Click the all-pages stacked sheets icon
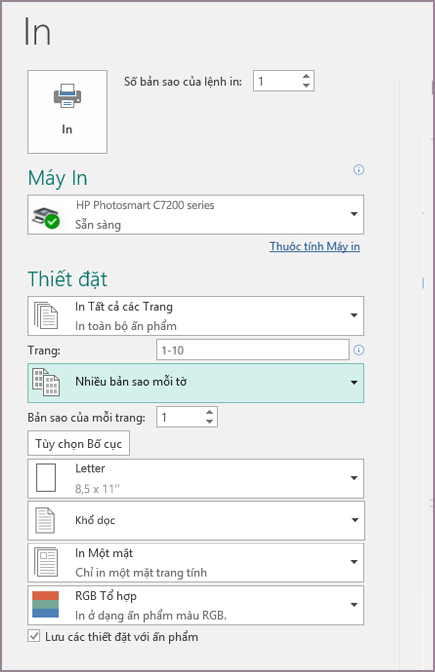 pos(46,316)
